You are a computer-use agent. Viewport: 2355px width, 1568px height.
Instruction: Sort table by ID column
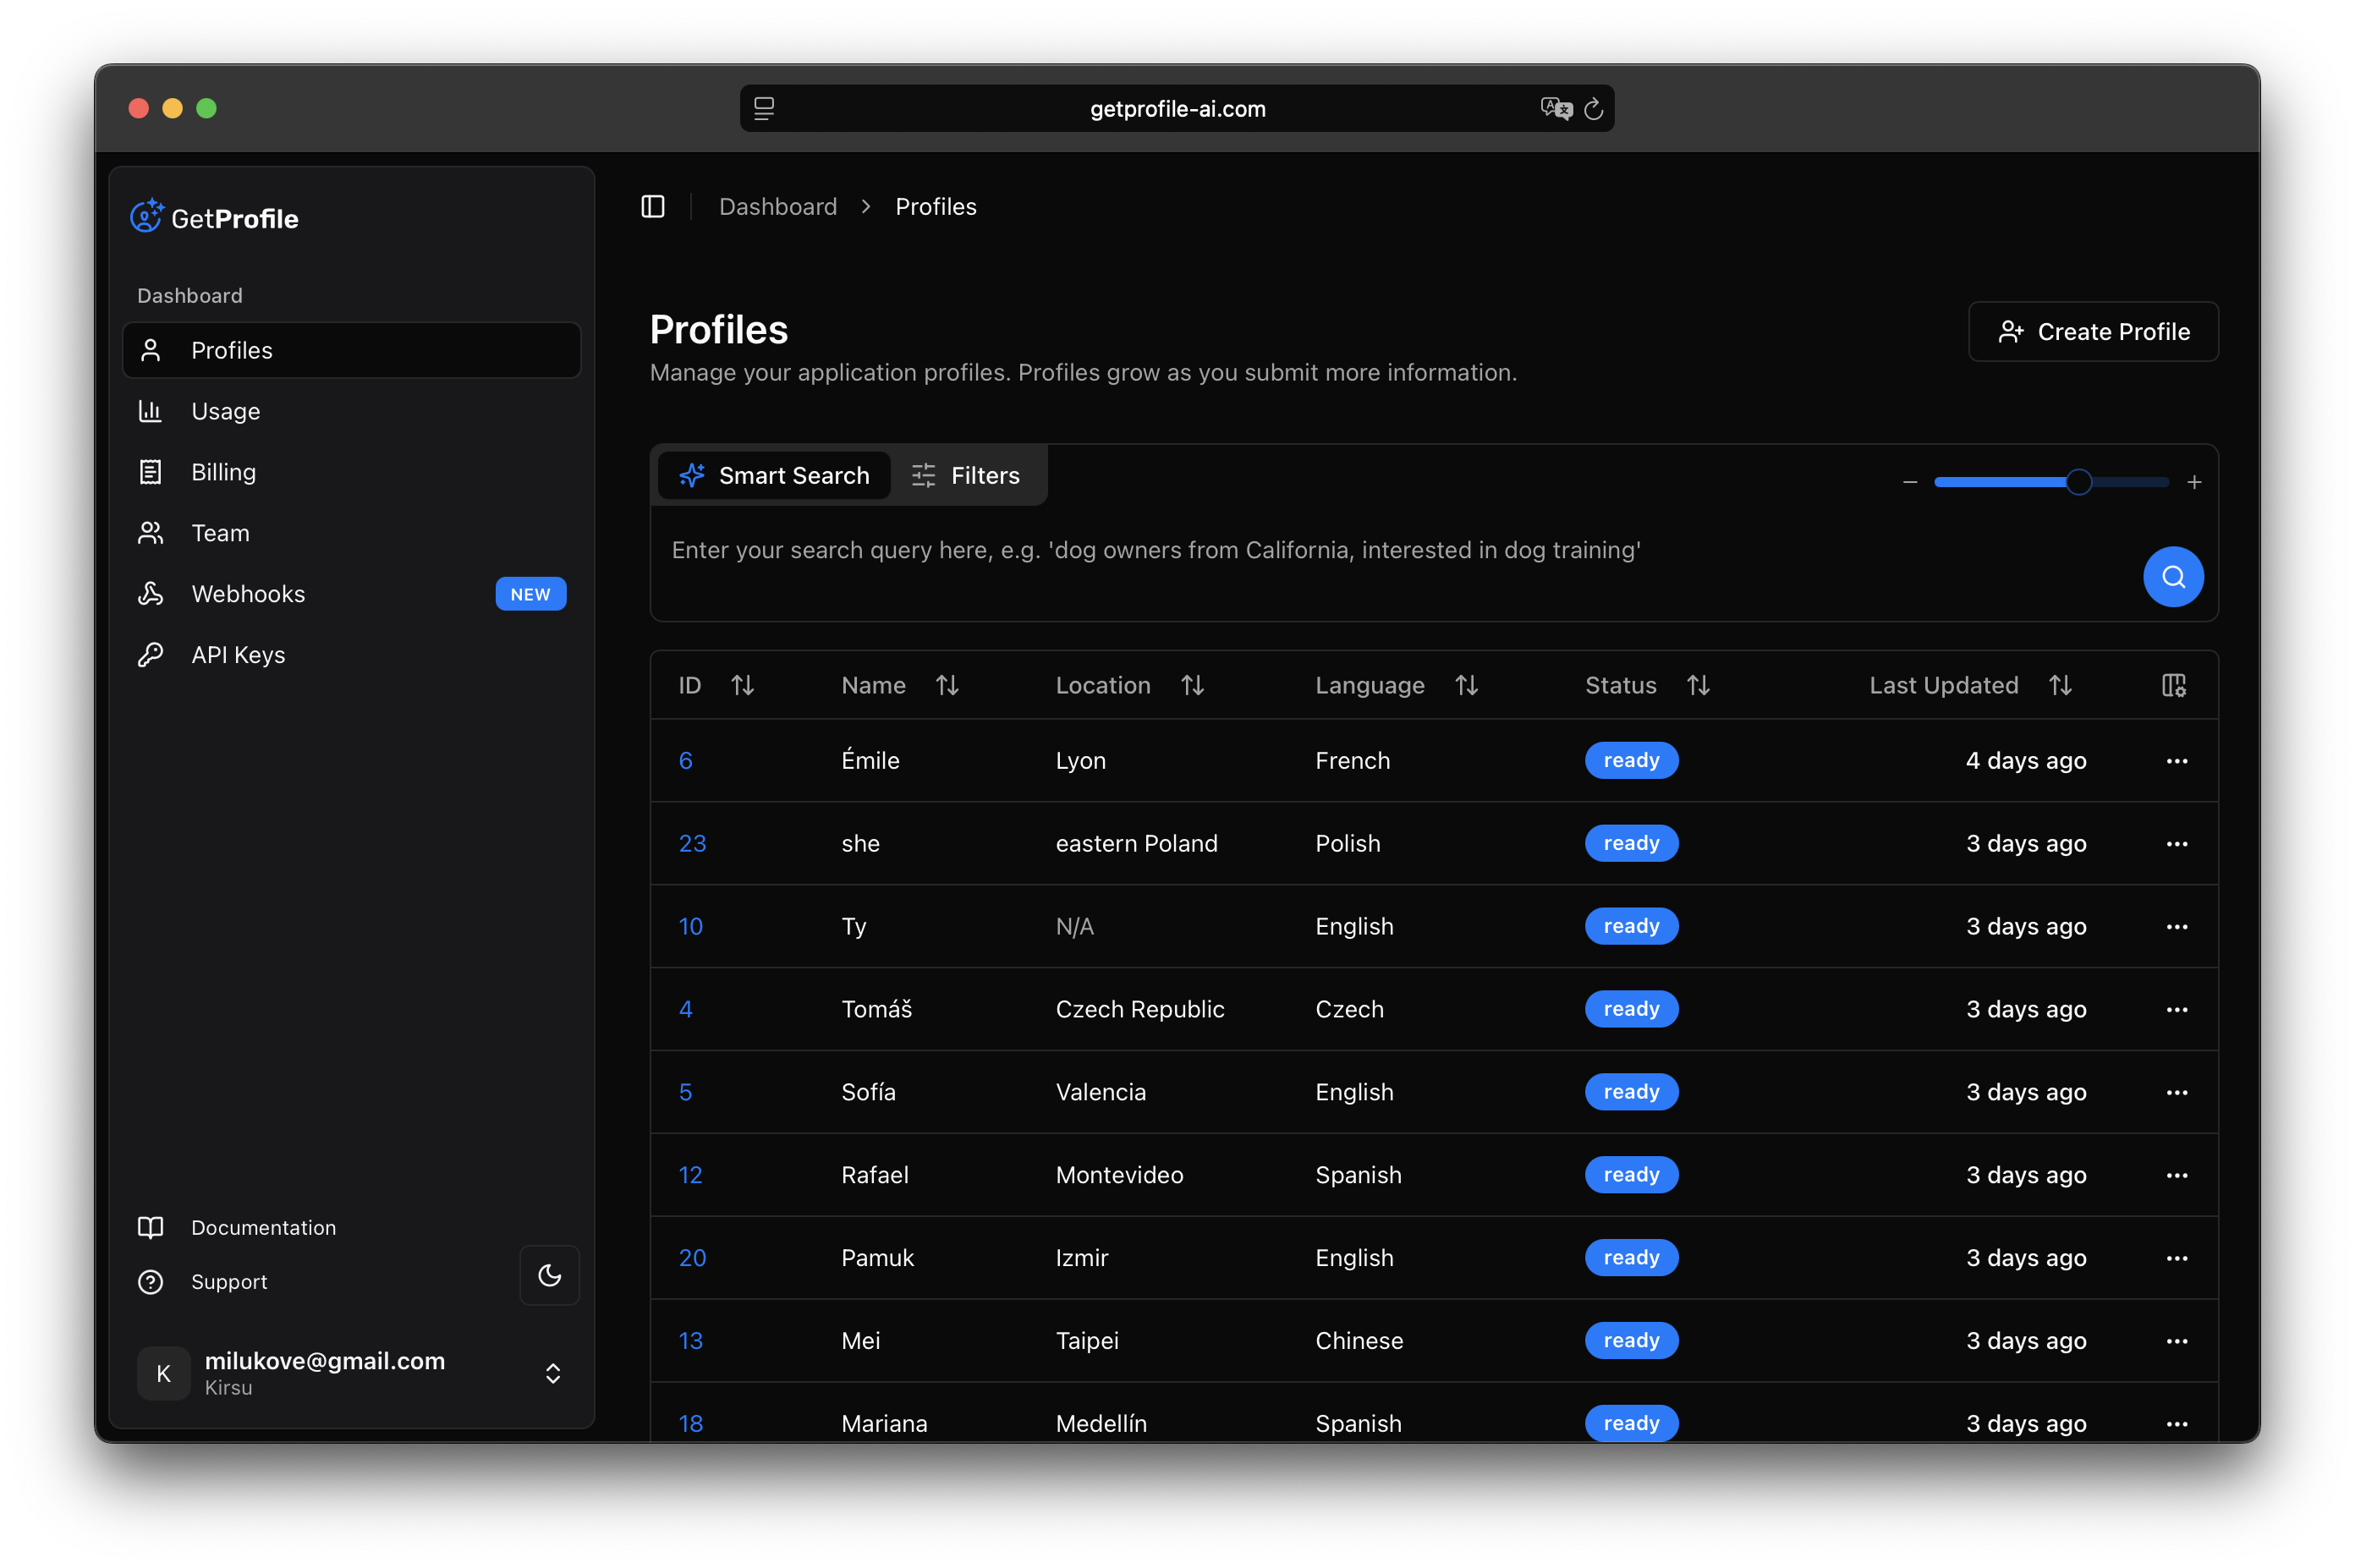[x=742, y=685]
